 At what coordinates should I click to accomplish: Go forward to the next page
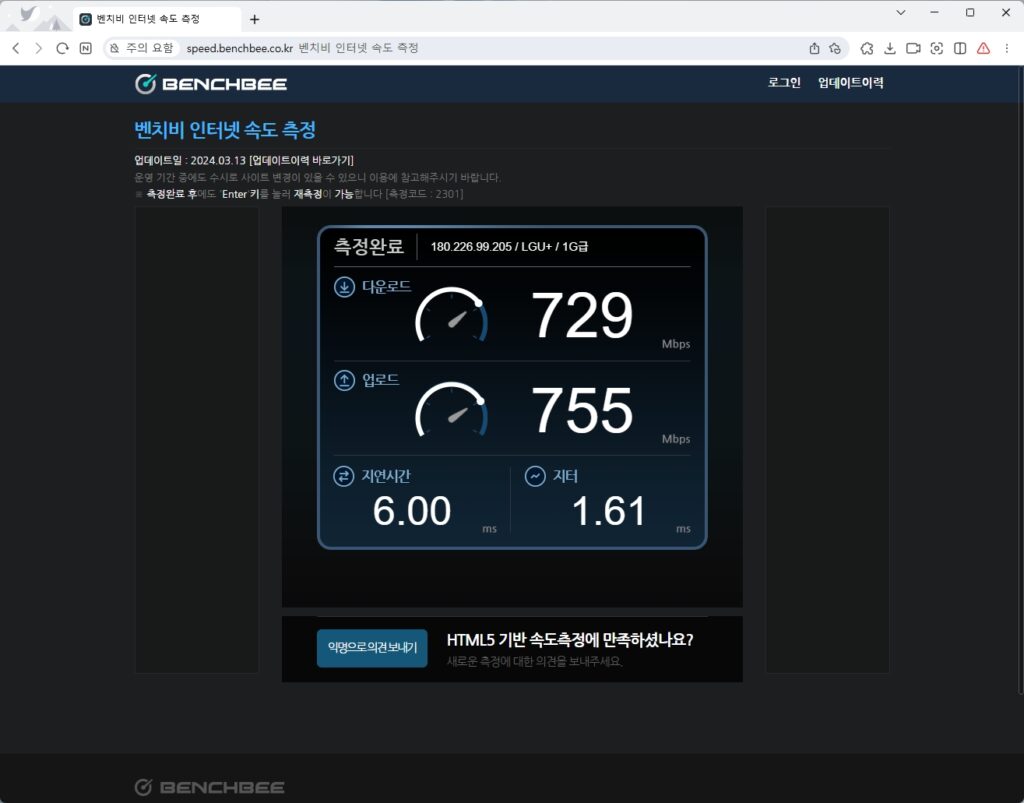[x=39, y=48]
